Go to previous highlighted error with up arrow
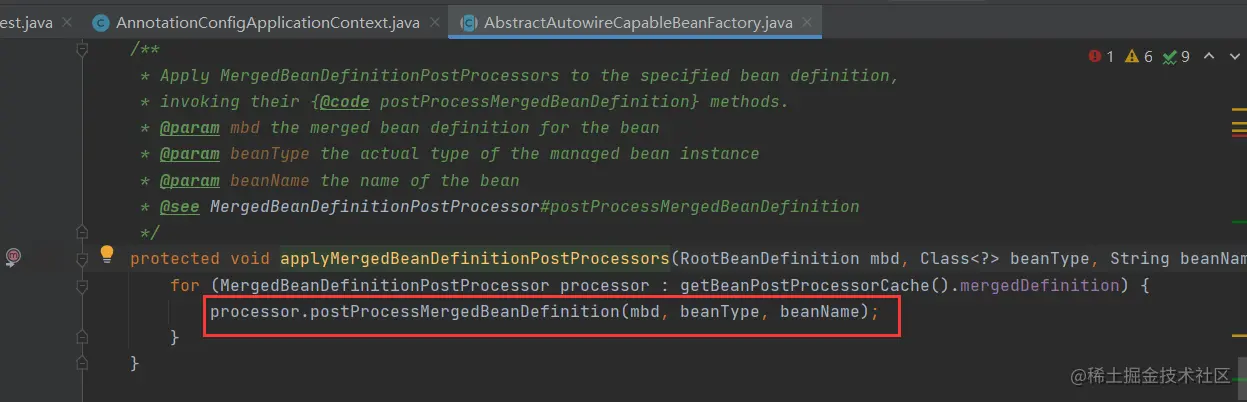 coord(1208,57)
